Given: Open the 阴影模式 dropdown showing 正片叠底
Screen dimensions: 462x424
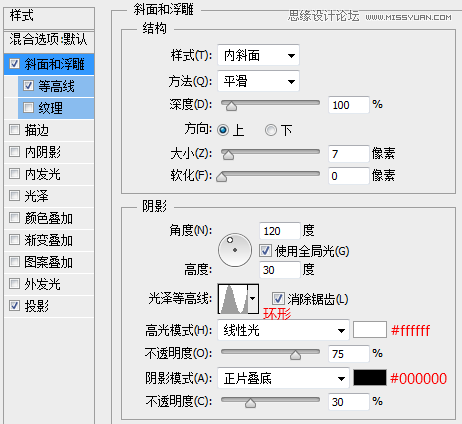Looking at the screenshot, I should click(x=283, y=378).
